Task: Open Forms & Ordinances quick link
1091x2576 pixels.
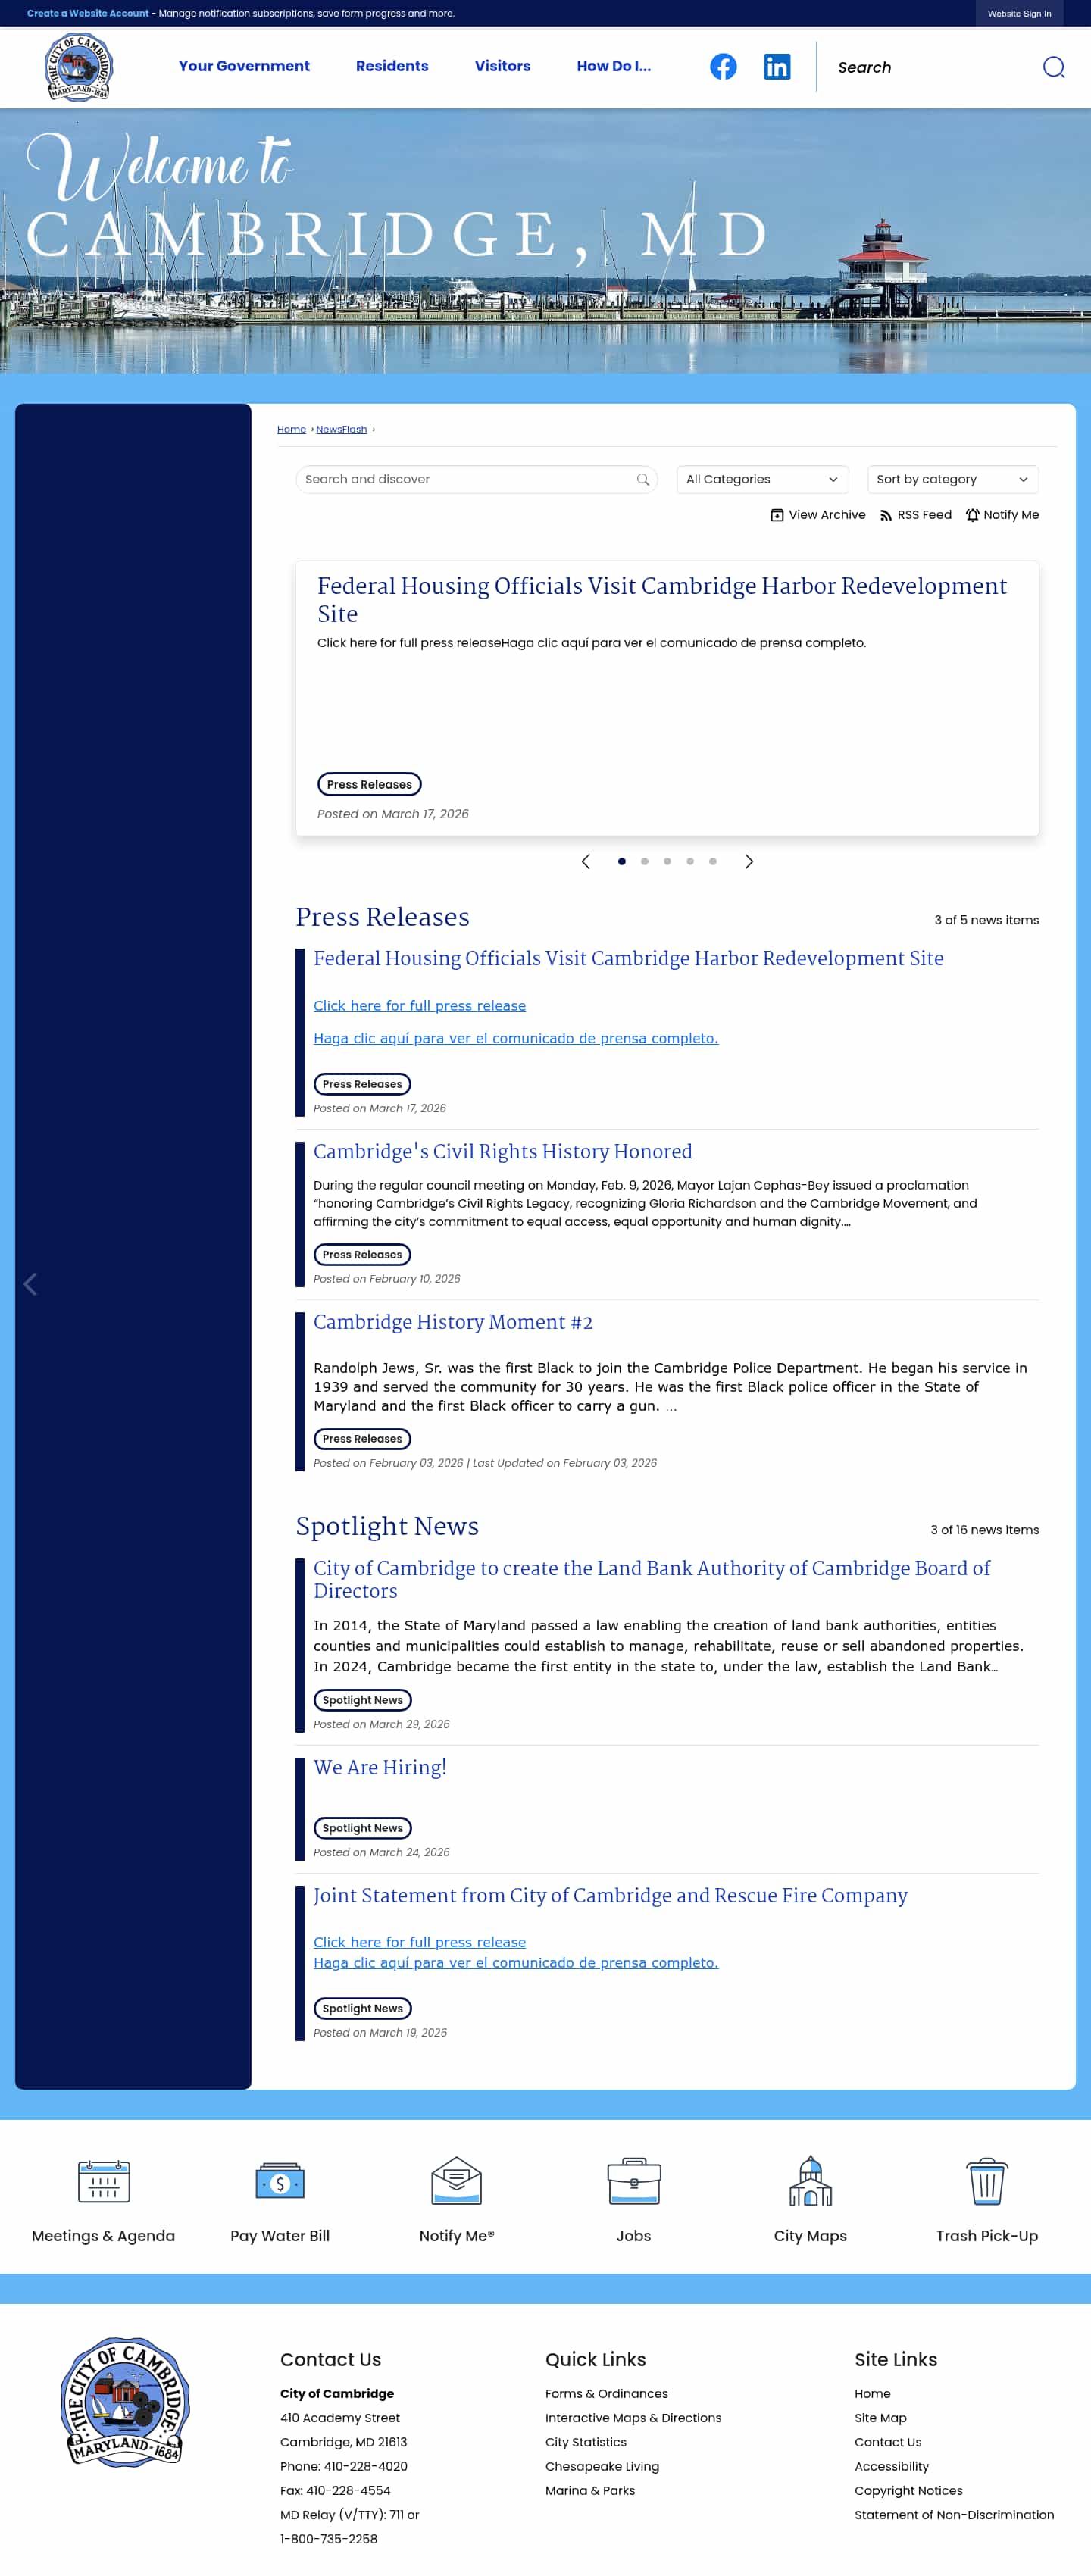Action: tap(606, 2393)
